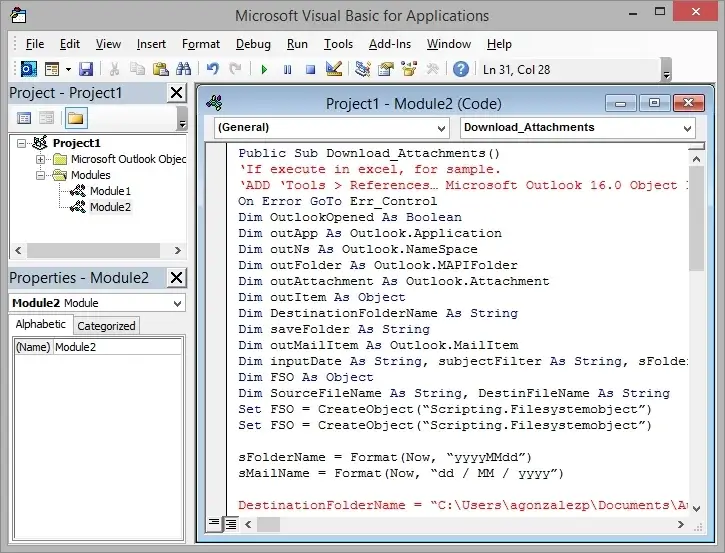This screenshot has height=553, width=725.
Task: Open the Window menu
Action: pyautogui.click(x=449, y=44)
